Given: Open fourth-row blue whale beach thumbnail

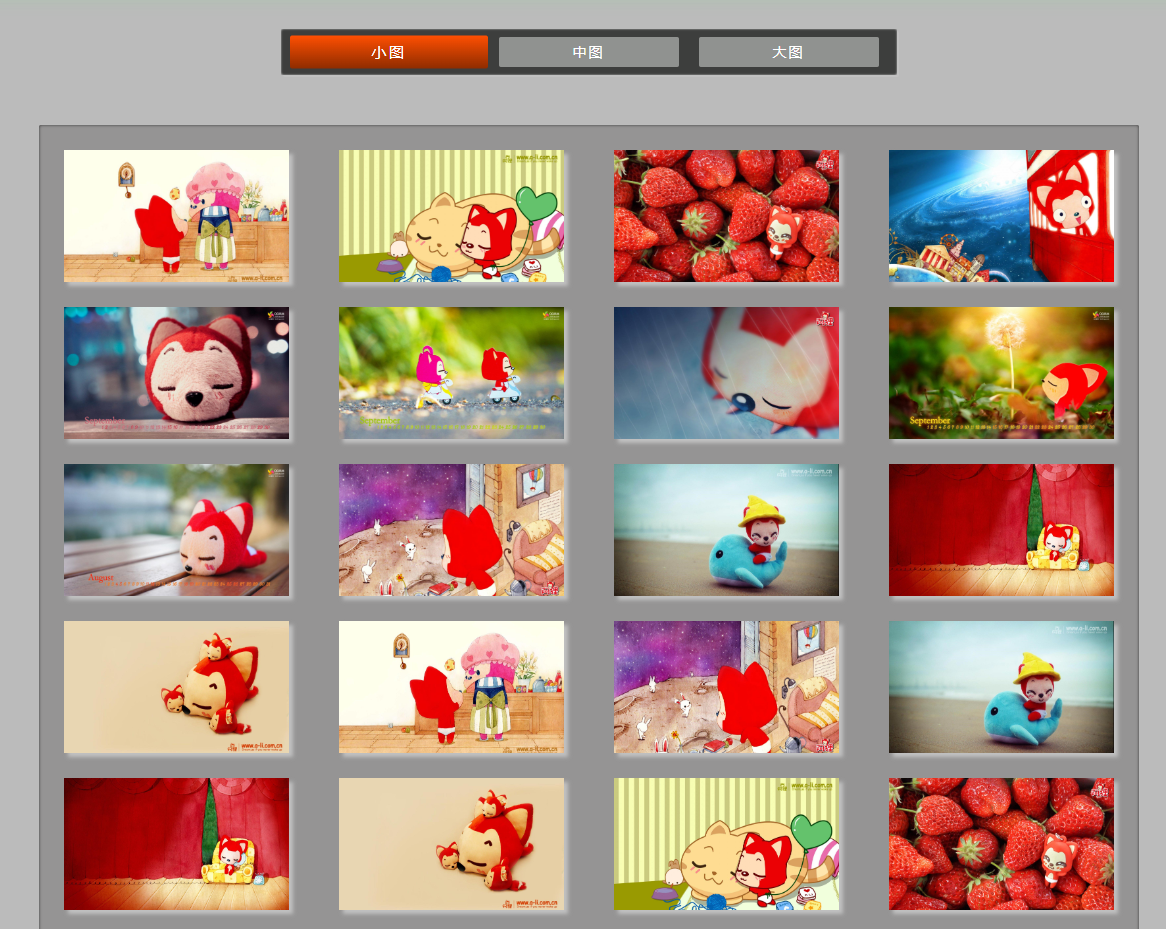Looking at the screenshot, I should tap(1001, 687).
